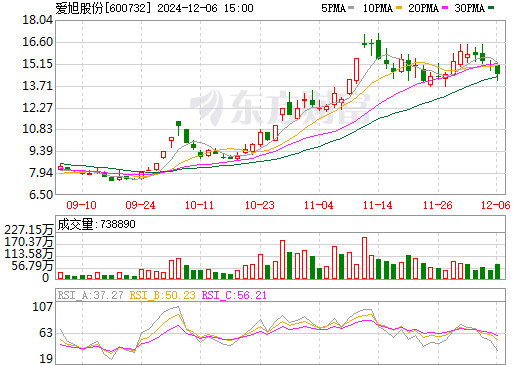Click the 9.39 price axis label
Image resolution: width=520 pixels, height=365 pixels.
coord(41,151)
